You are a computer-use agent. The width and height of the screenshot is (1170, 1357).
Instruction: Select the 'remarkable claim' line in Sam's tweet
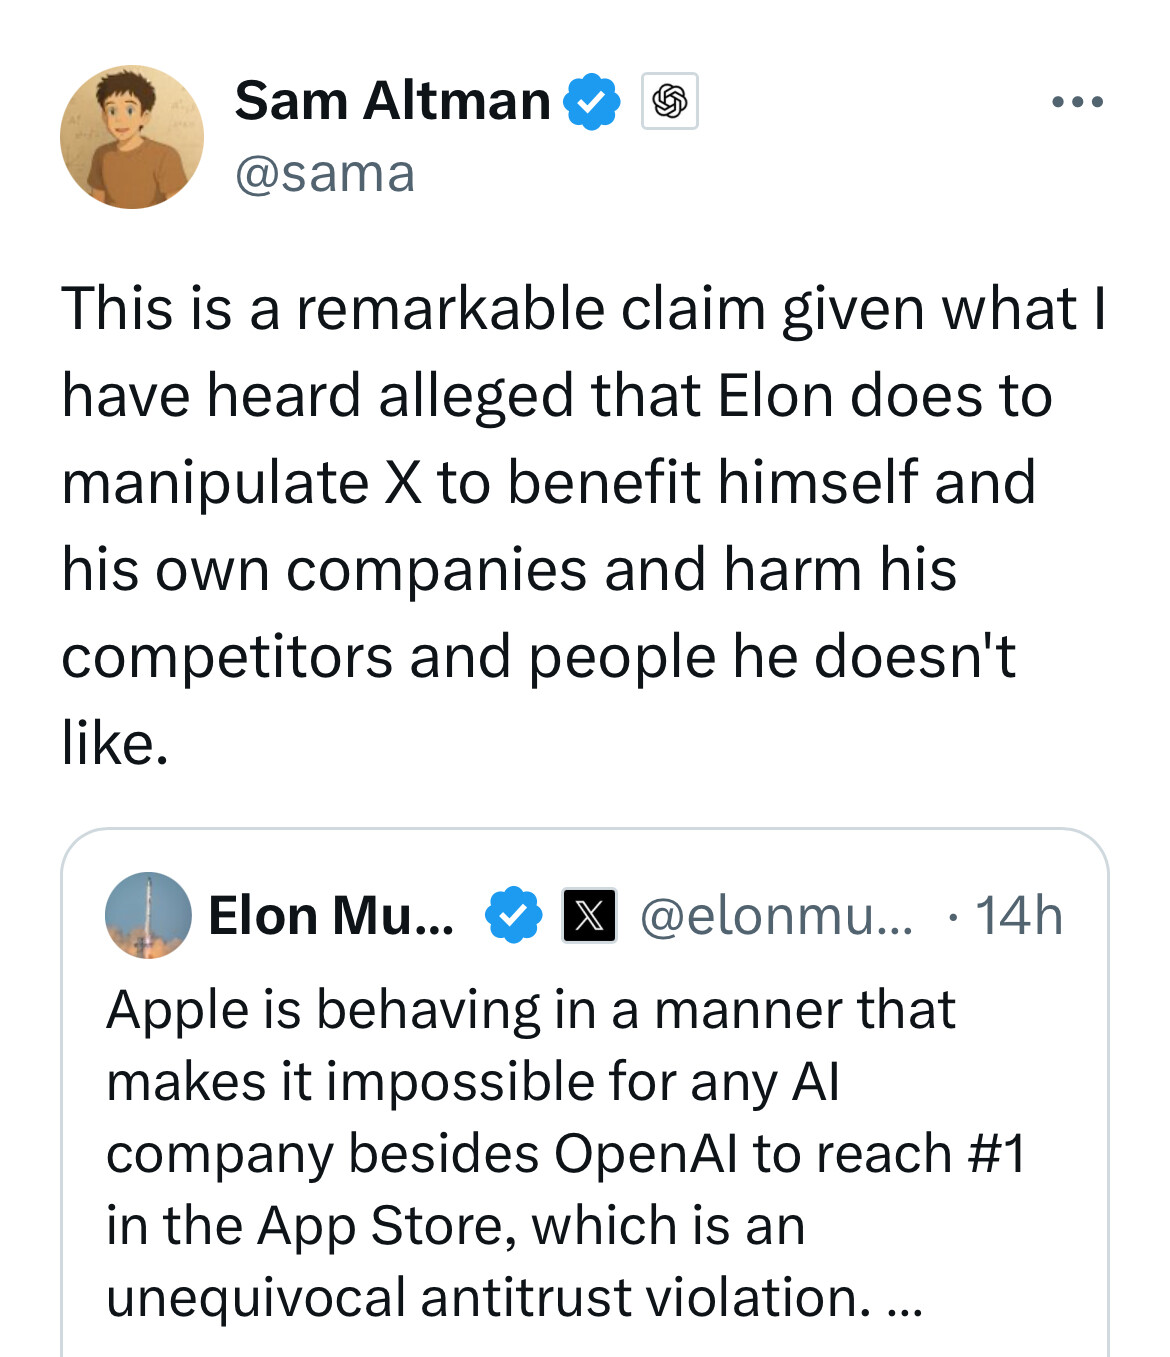pos(584,308)
